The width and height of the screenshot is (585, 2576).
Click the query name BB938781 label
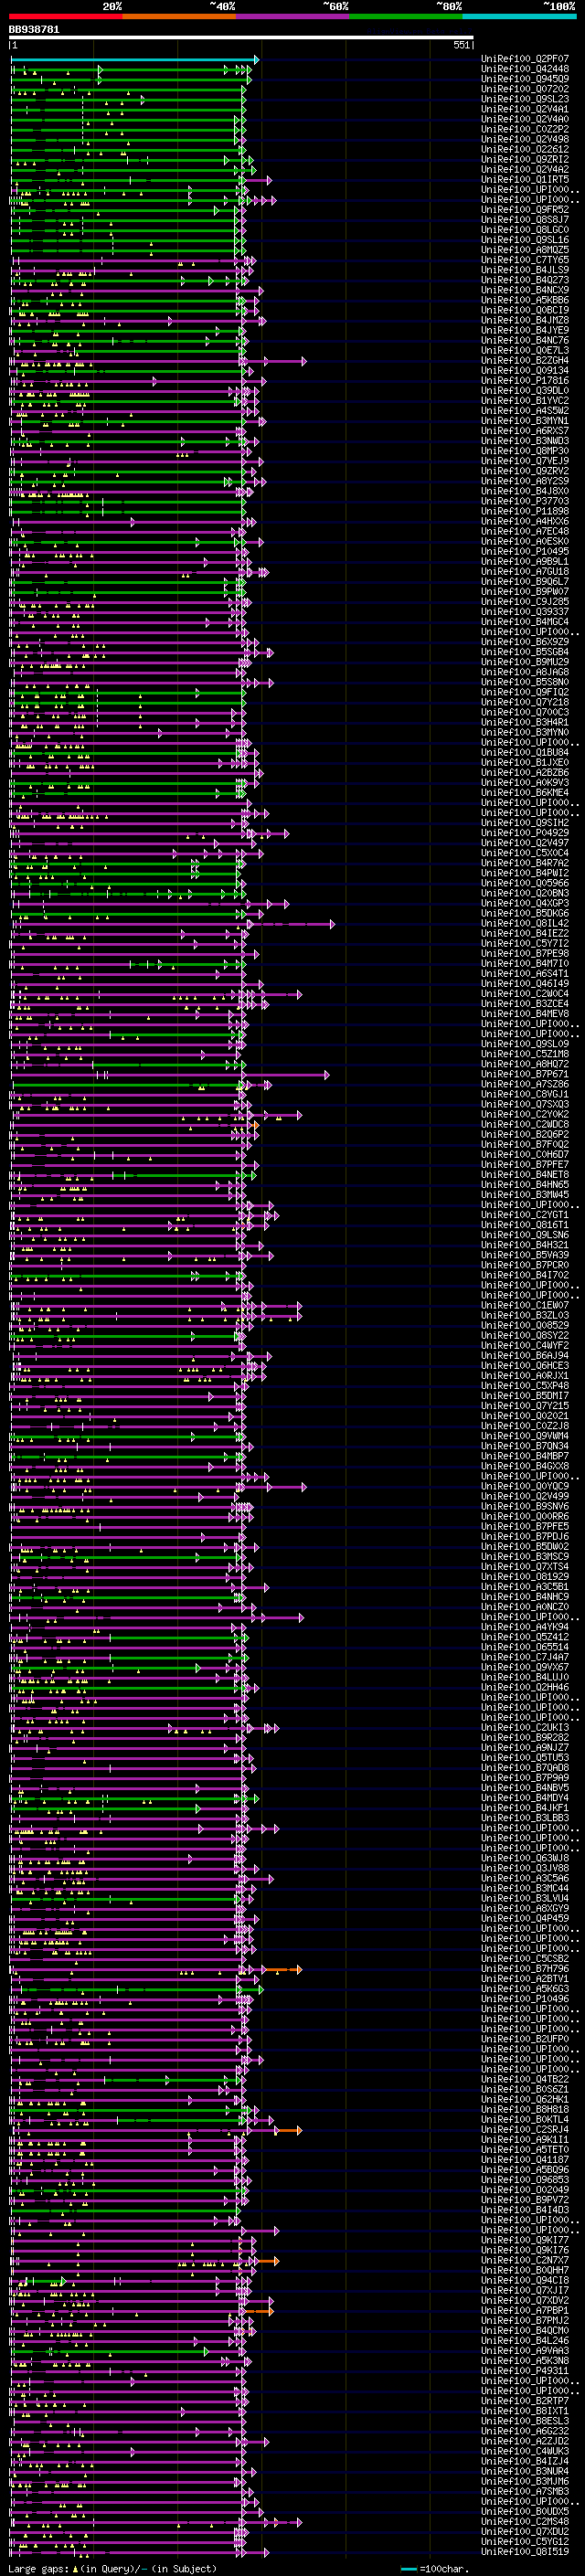tap(34, 29)
